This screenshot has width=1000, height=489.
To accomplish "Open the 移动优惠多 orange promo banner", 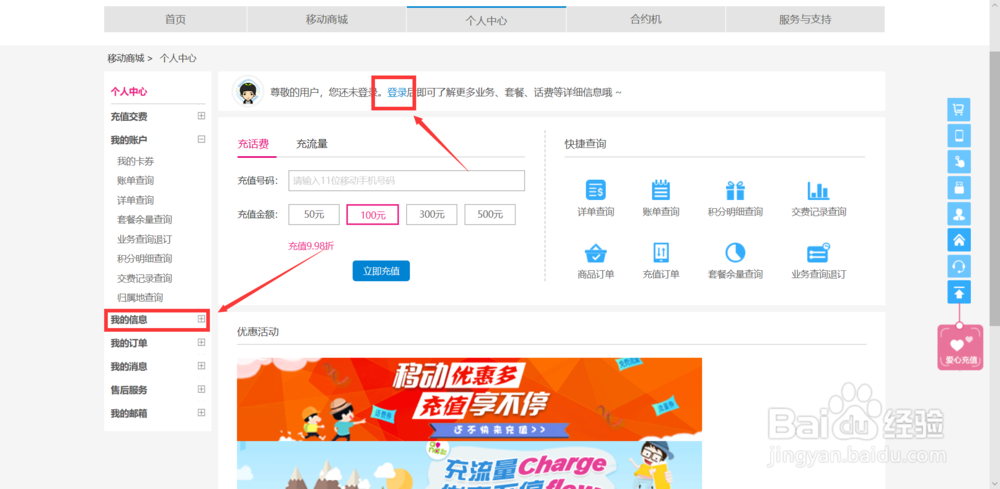I will tap(469, 399).
